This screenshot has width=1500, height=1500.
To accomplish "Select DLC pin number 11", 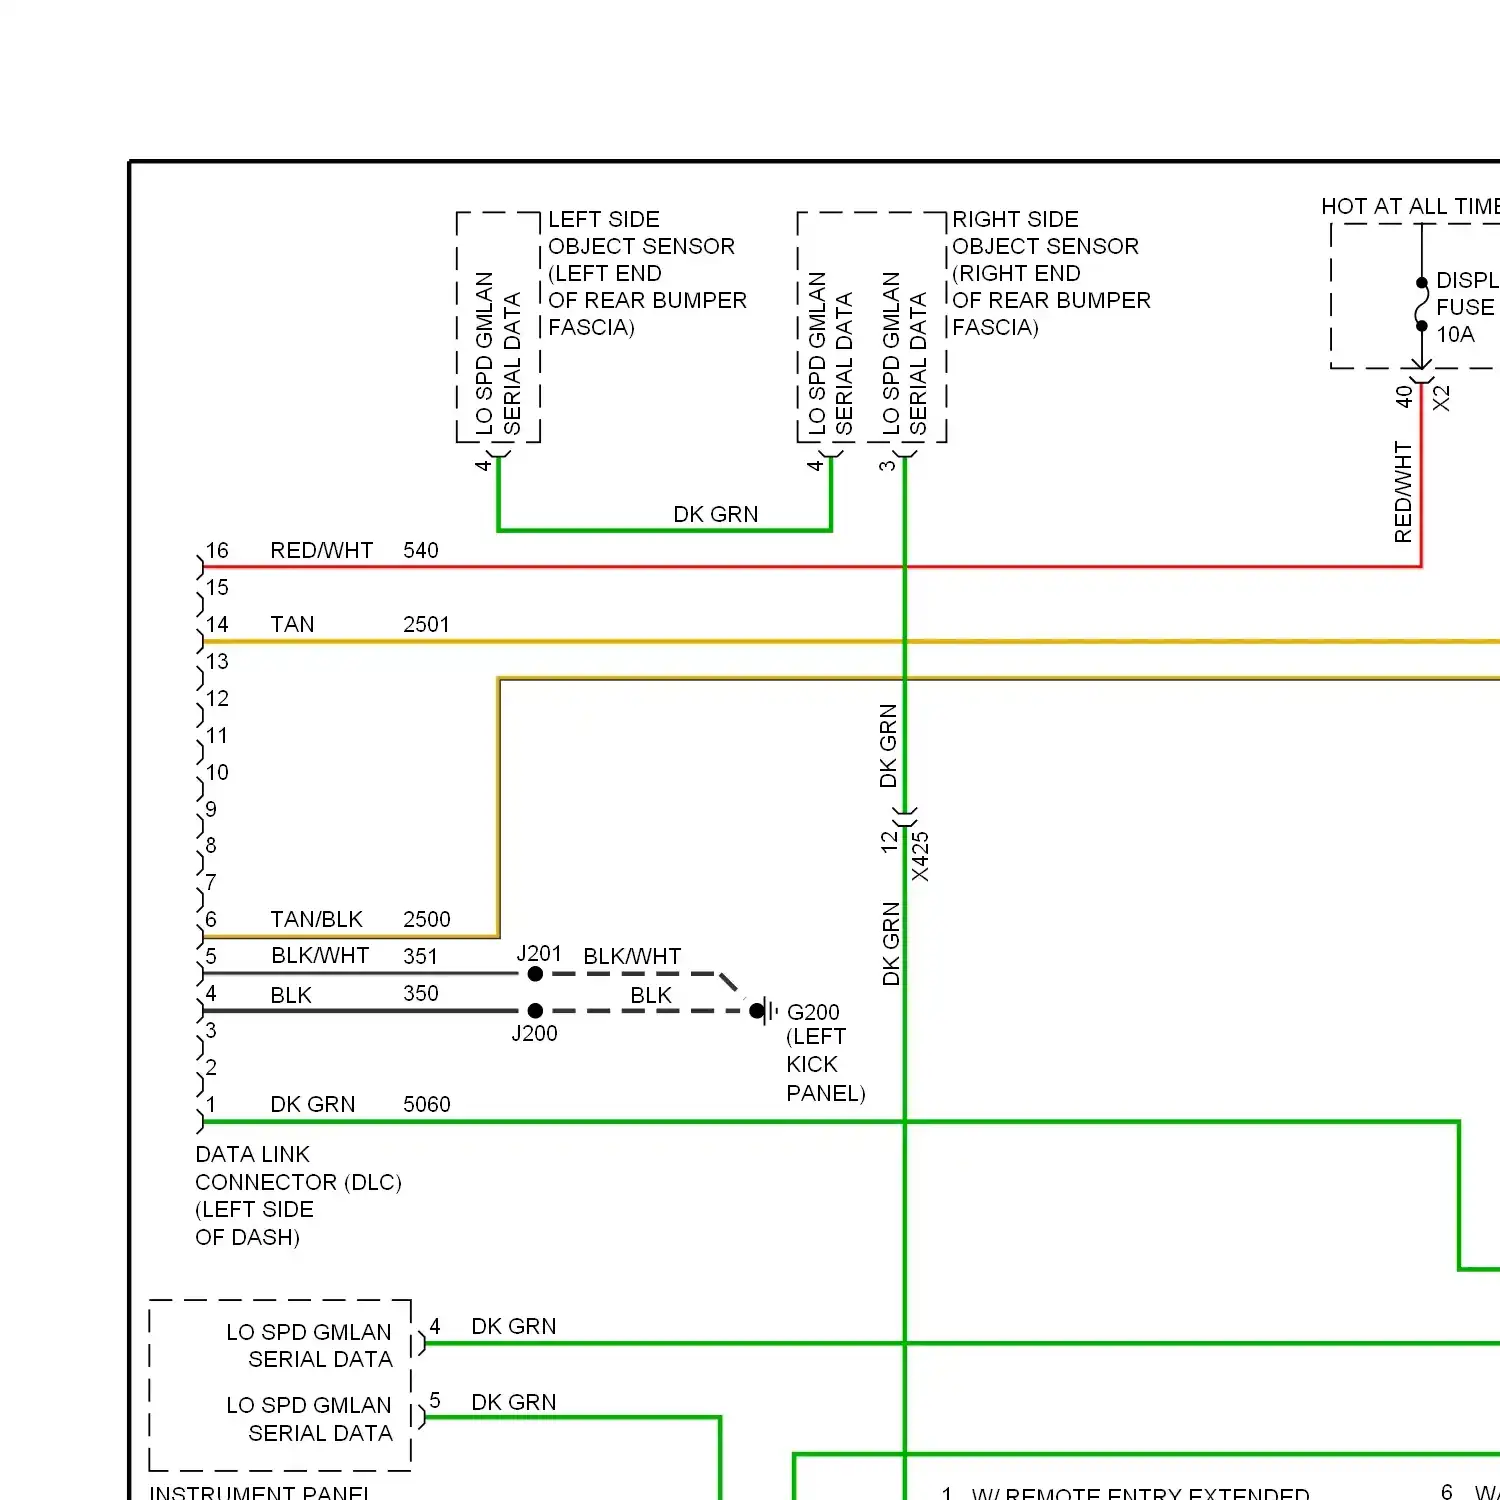I will (217, 736).
